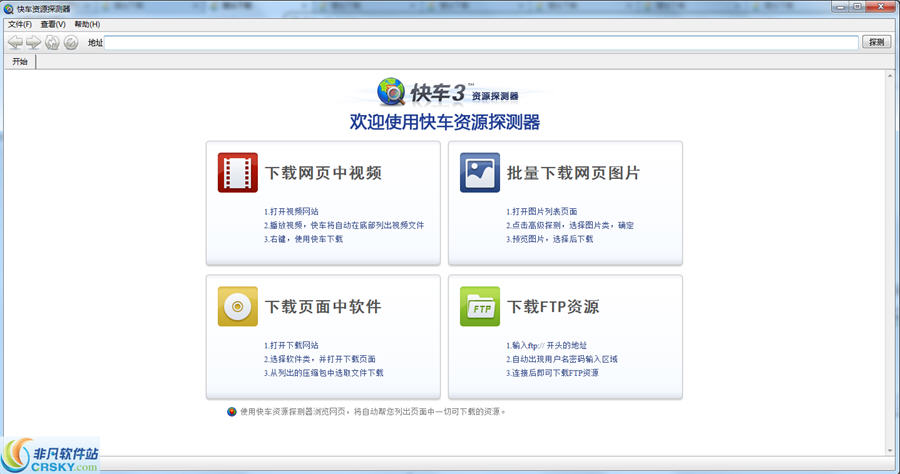Click the Back navigation arrow
This screenshot has width=900, height=474.
click(x=15, y=42)
